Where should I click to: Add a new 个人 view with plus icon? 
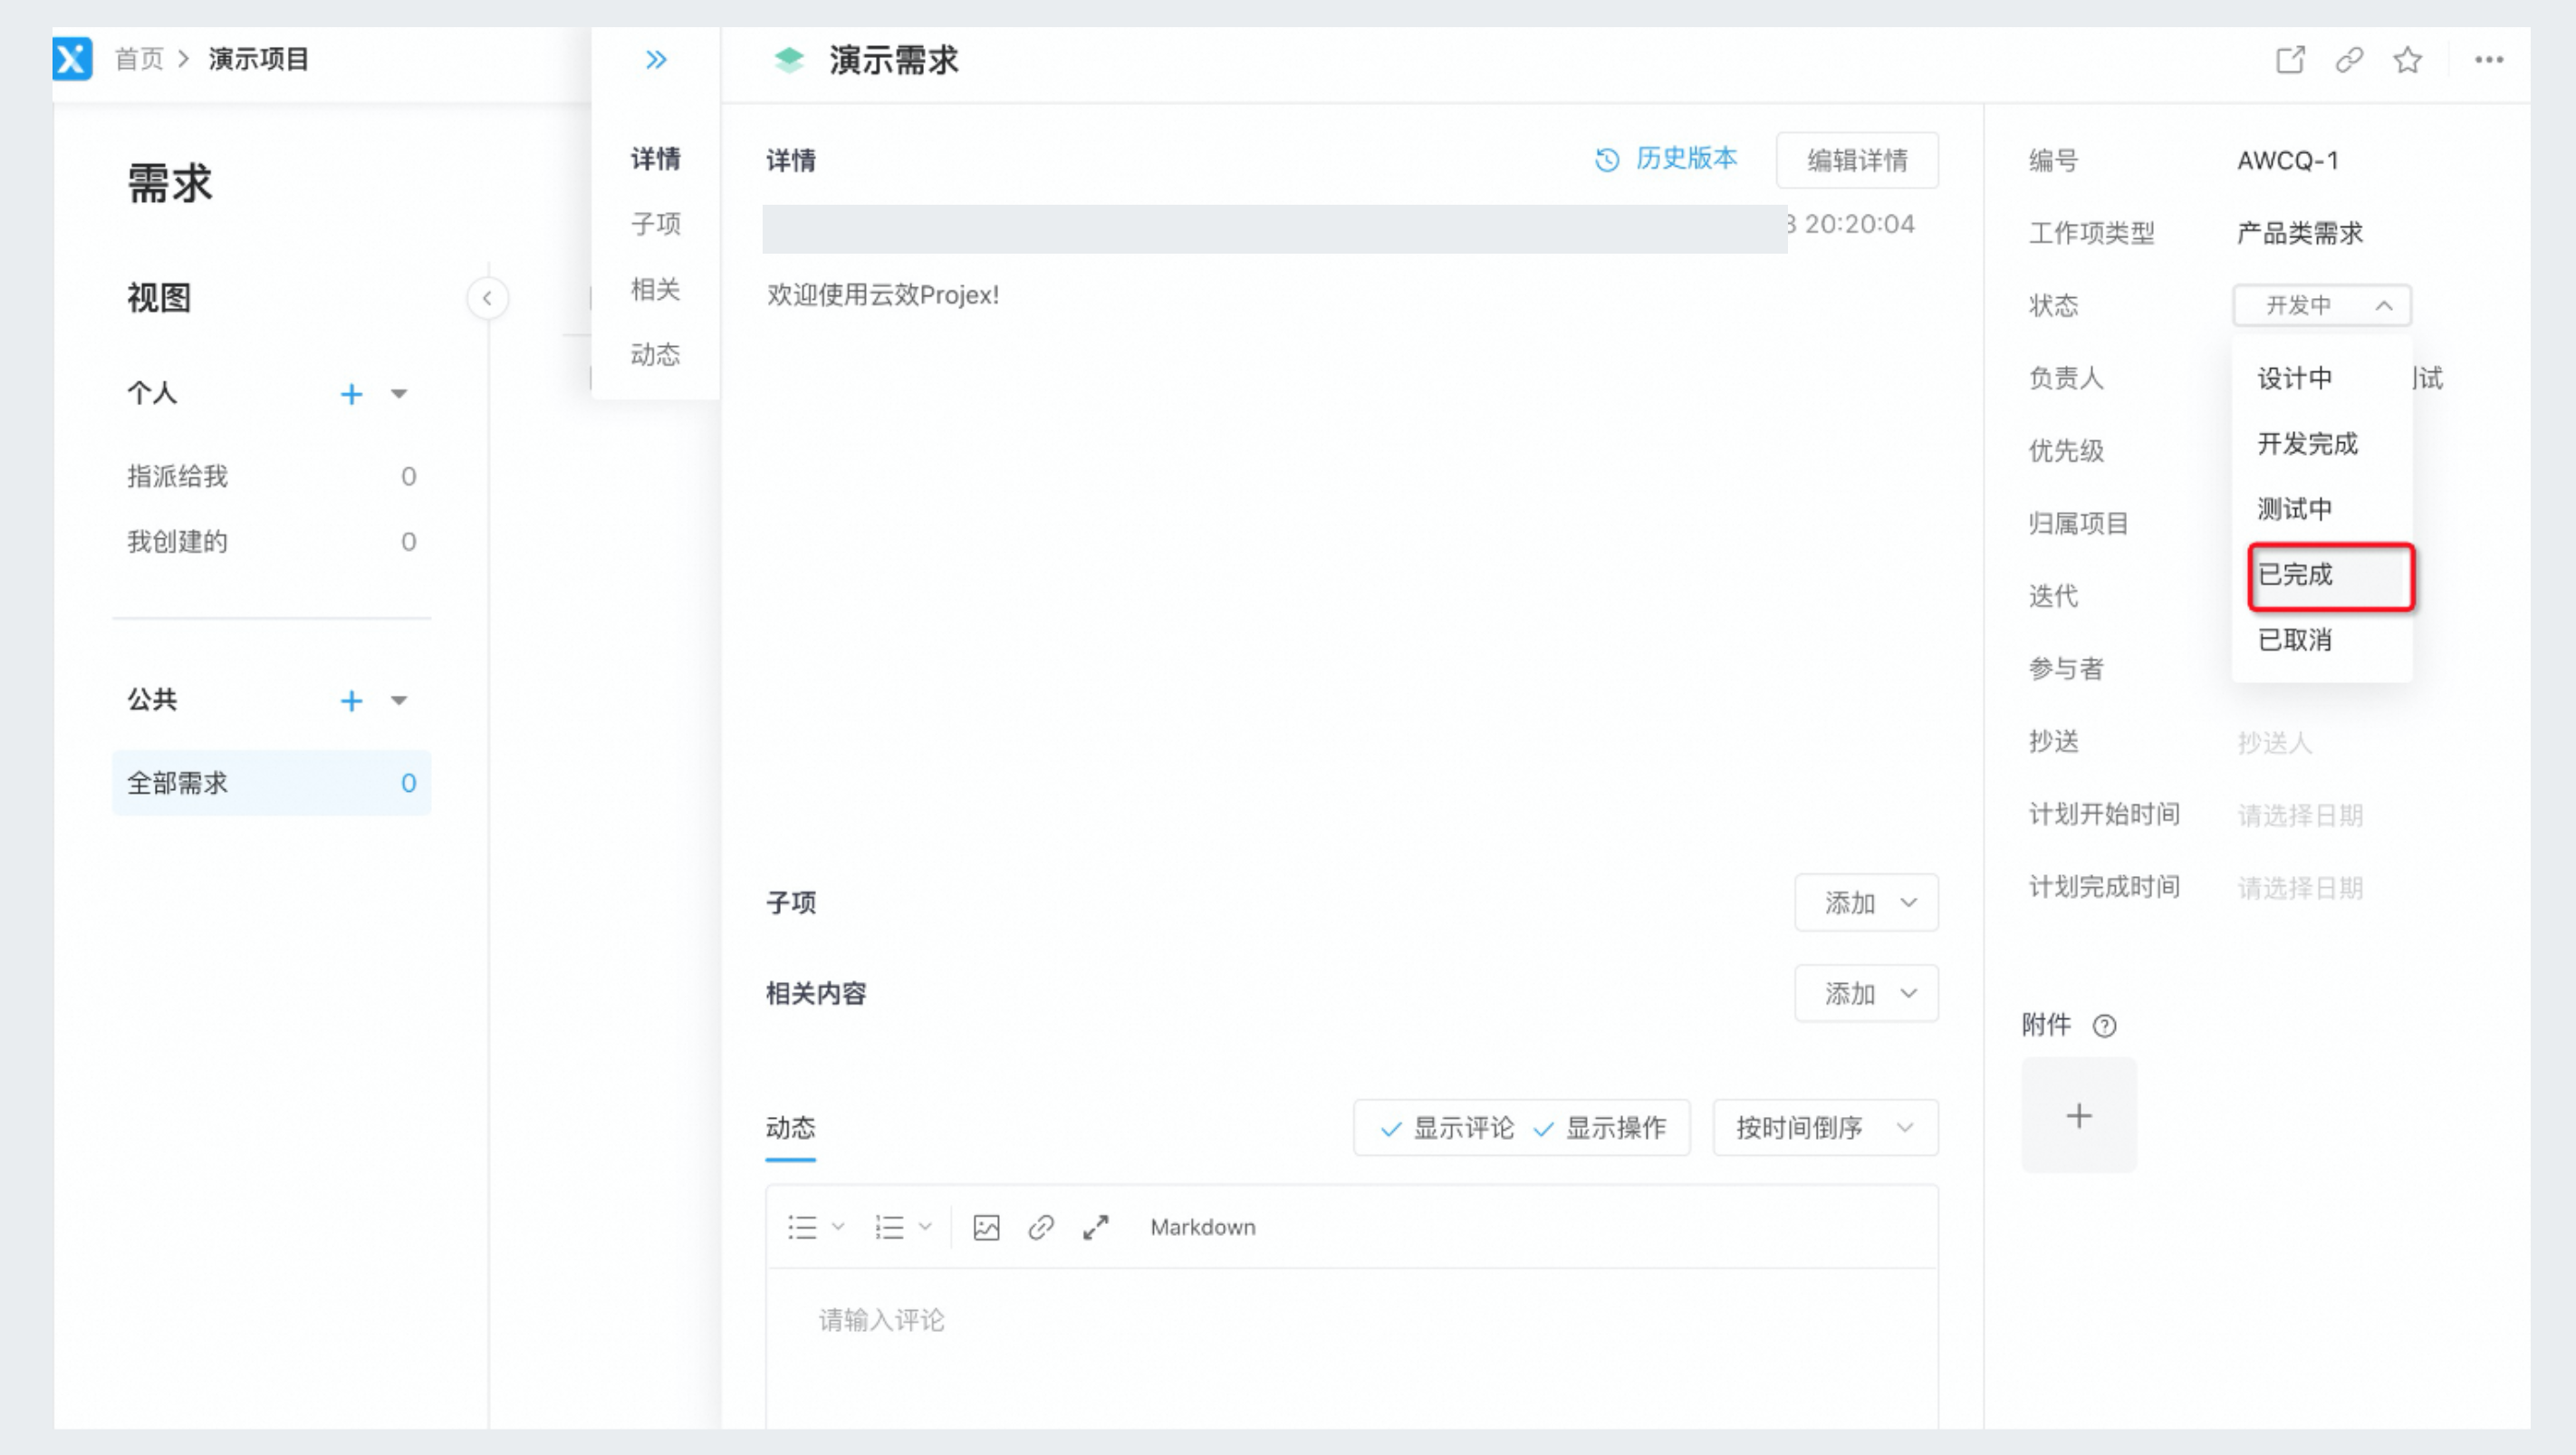(x=351, y=394)
